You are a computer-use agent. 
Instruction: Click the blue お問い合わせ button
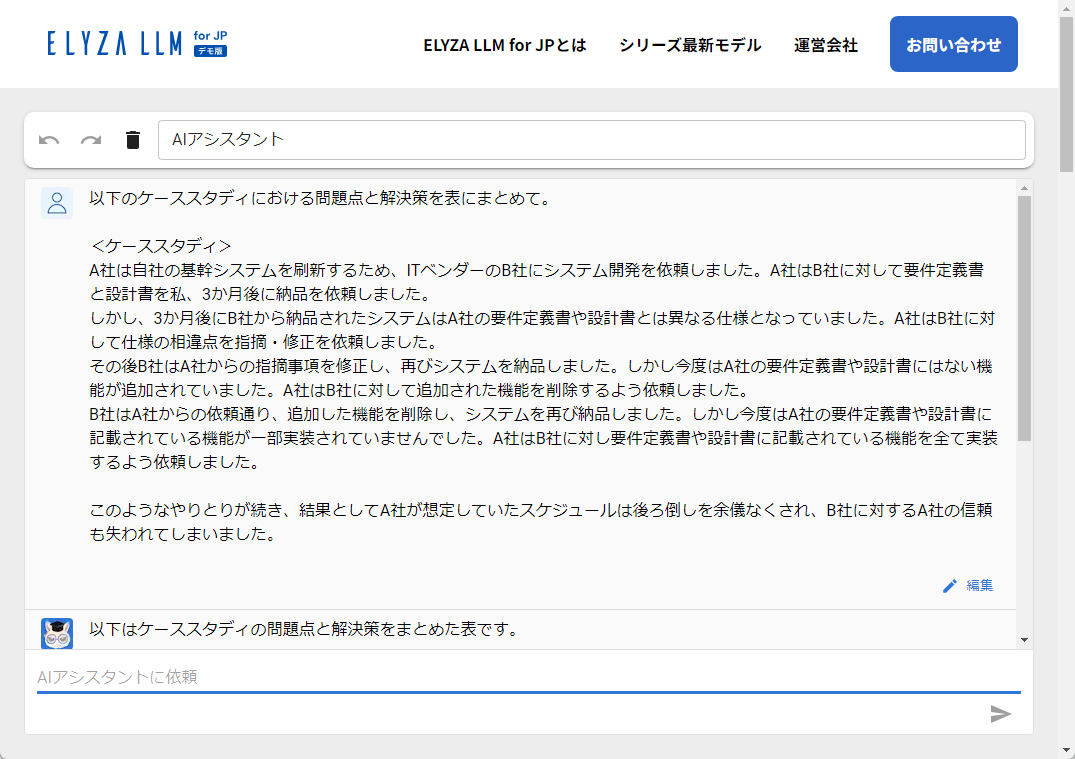[952, 44]
